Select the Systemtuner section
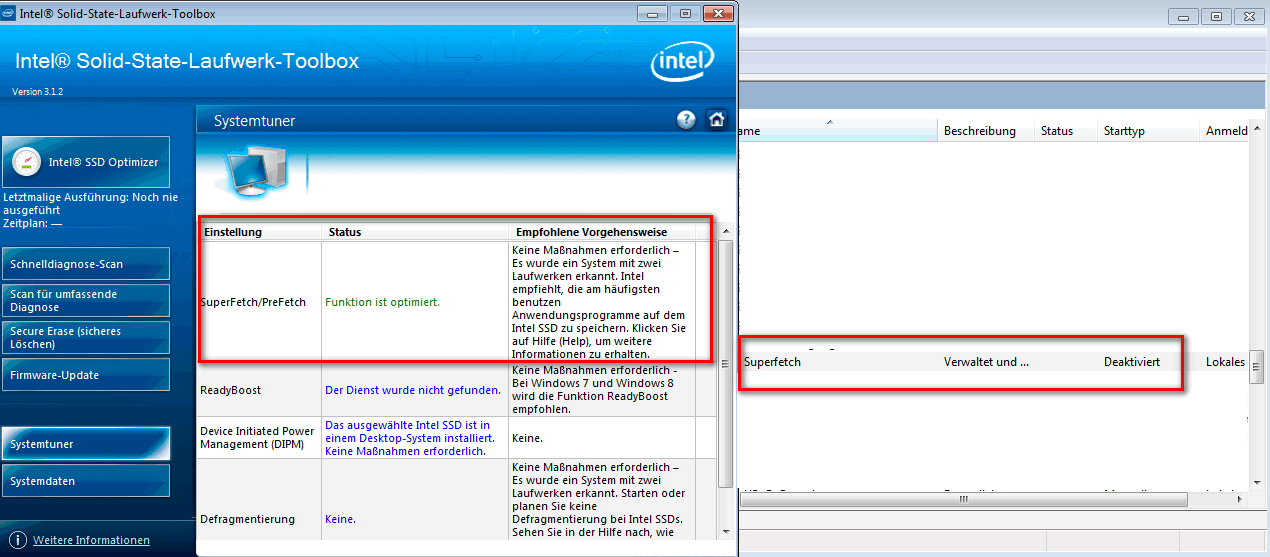Image resolution: width=1270 pixels, height=557 pixels. pyautogui.click(x=85, y=444)
